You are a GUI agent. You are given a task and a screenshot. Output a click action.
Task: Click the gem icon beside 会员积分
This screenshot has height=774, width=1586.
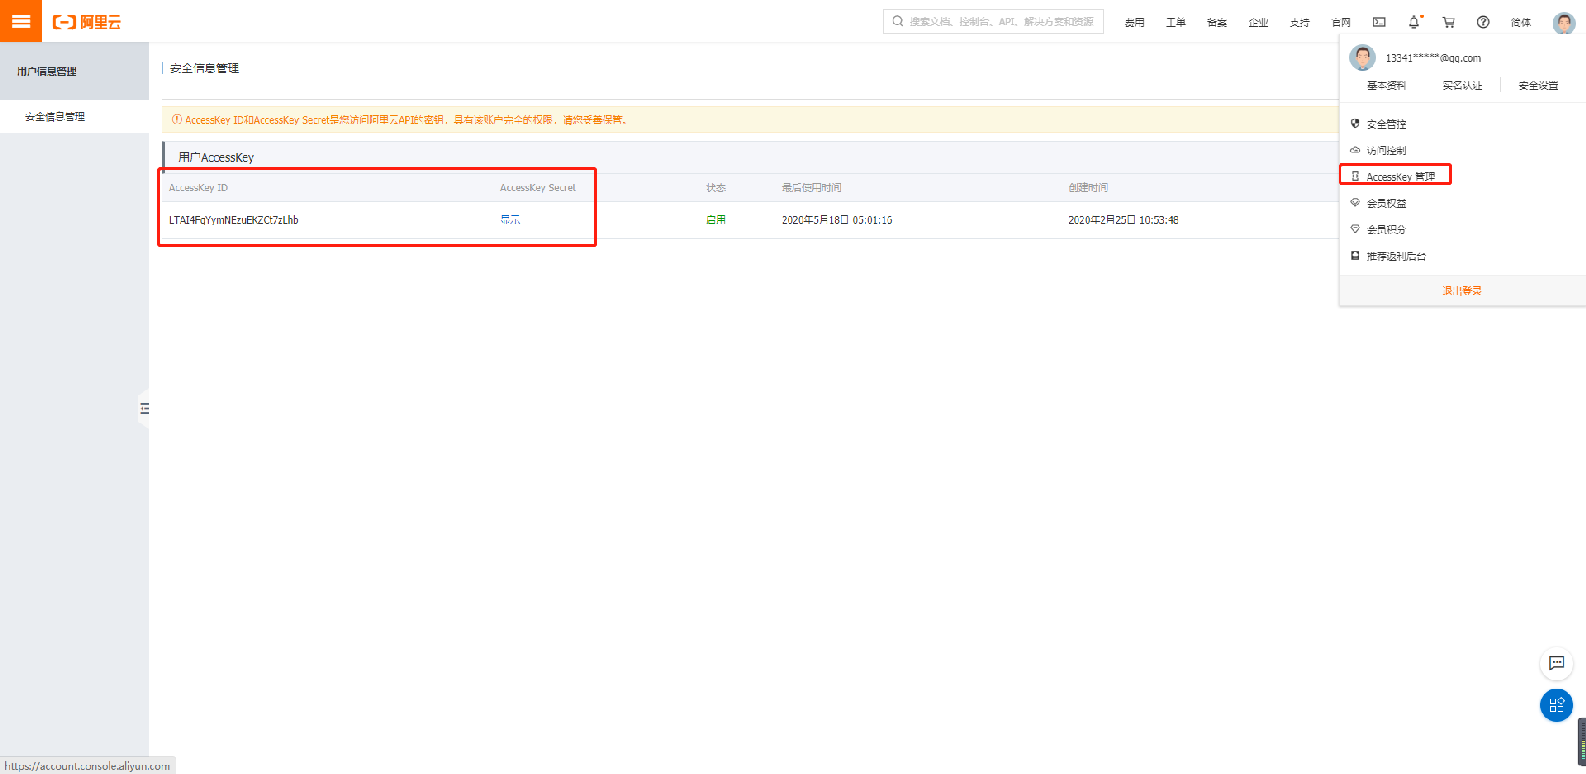pyautogui.click(x=1355, y=229)
